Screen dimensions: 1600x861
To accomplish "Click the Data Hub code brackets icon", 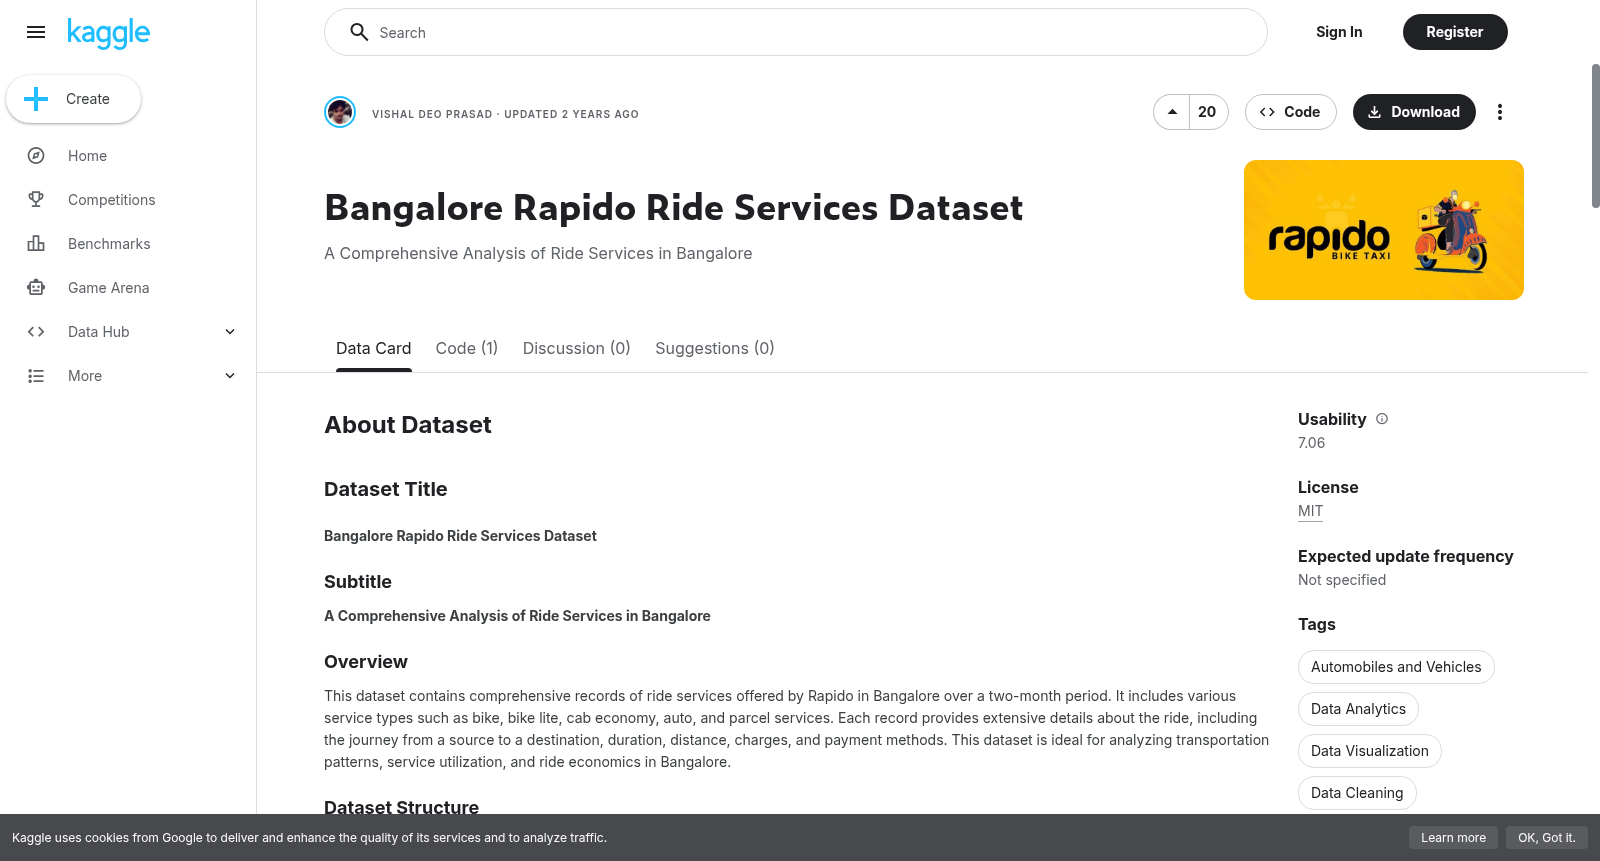I will 36,332.
